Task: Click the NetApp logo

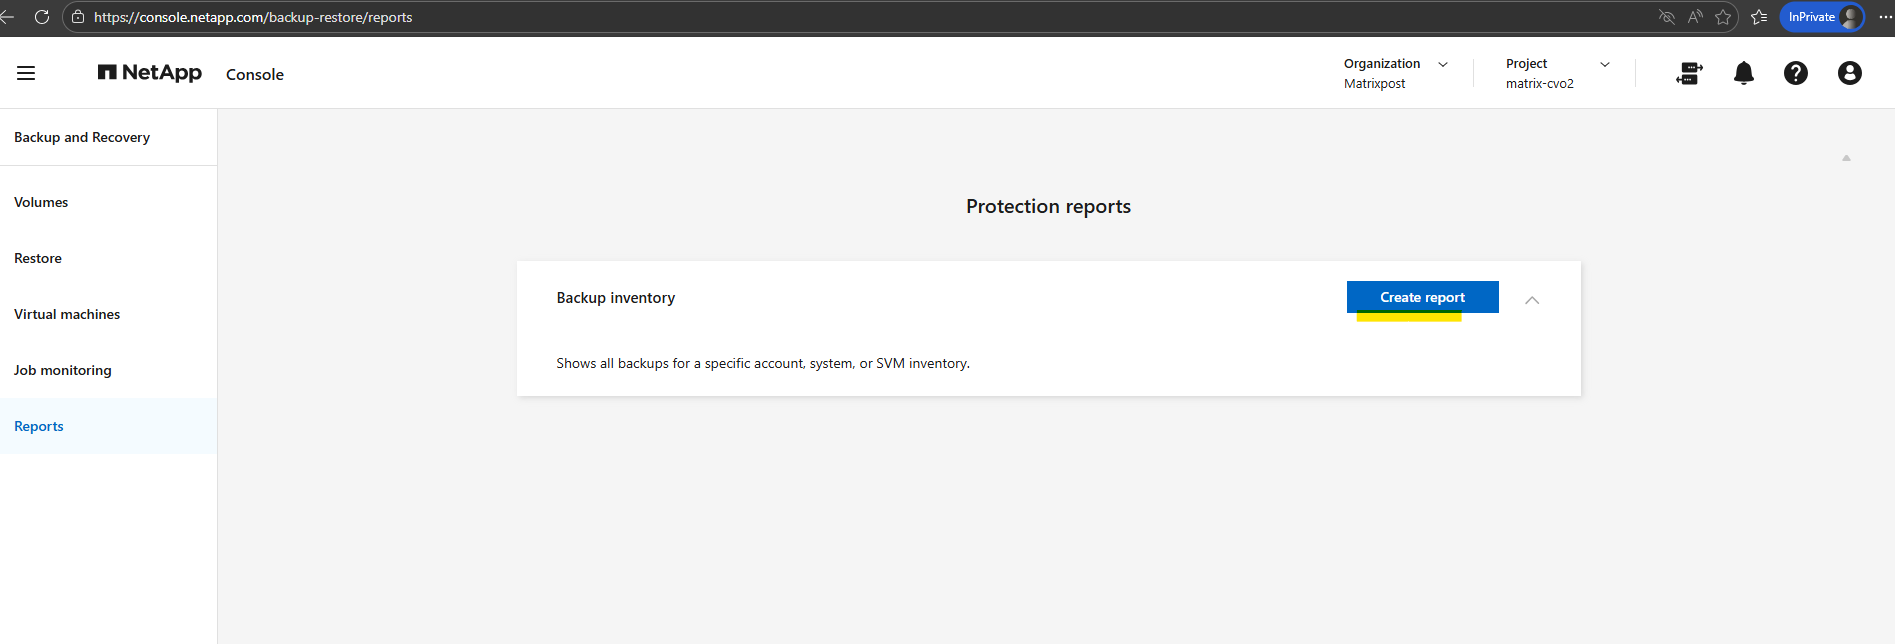Action: 150,73
